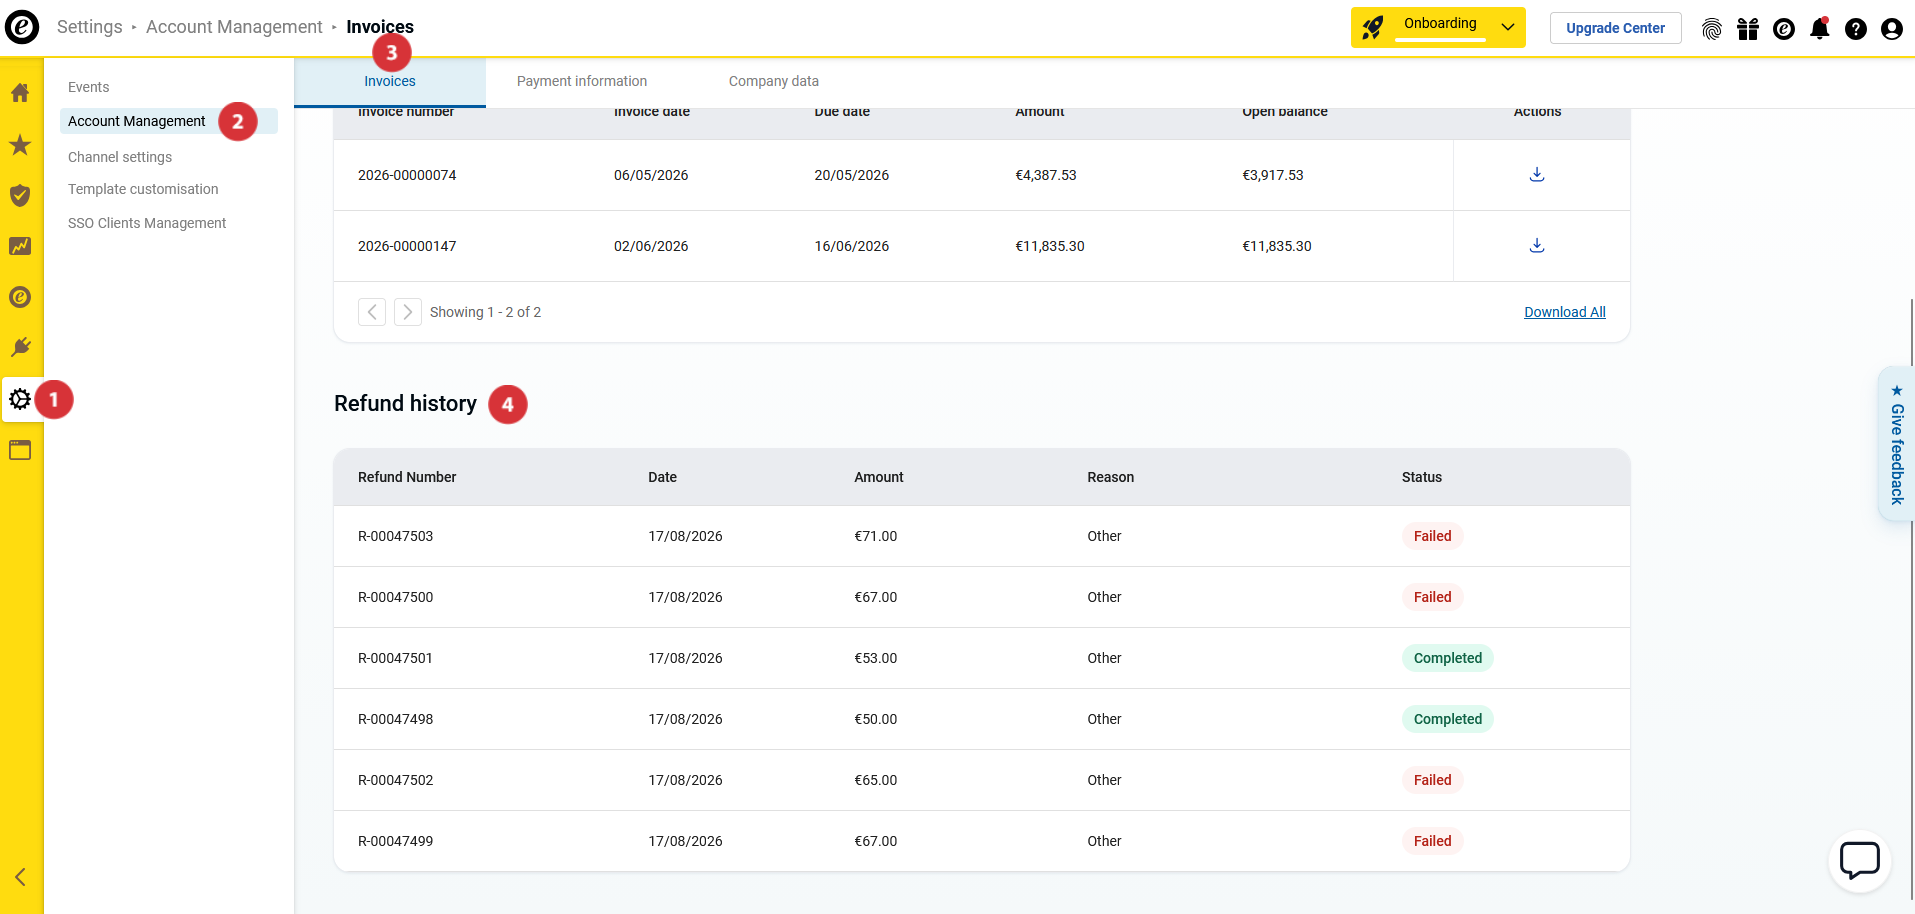The height and width of the screenshot is (914, 1915).
Task: Download invoice 2026-00000147
Action: point(1537,246)
